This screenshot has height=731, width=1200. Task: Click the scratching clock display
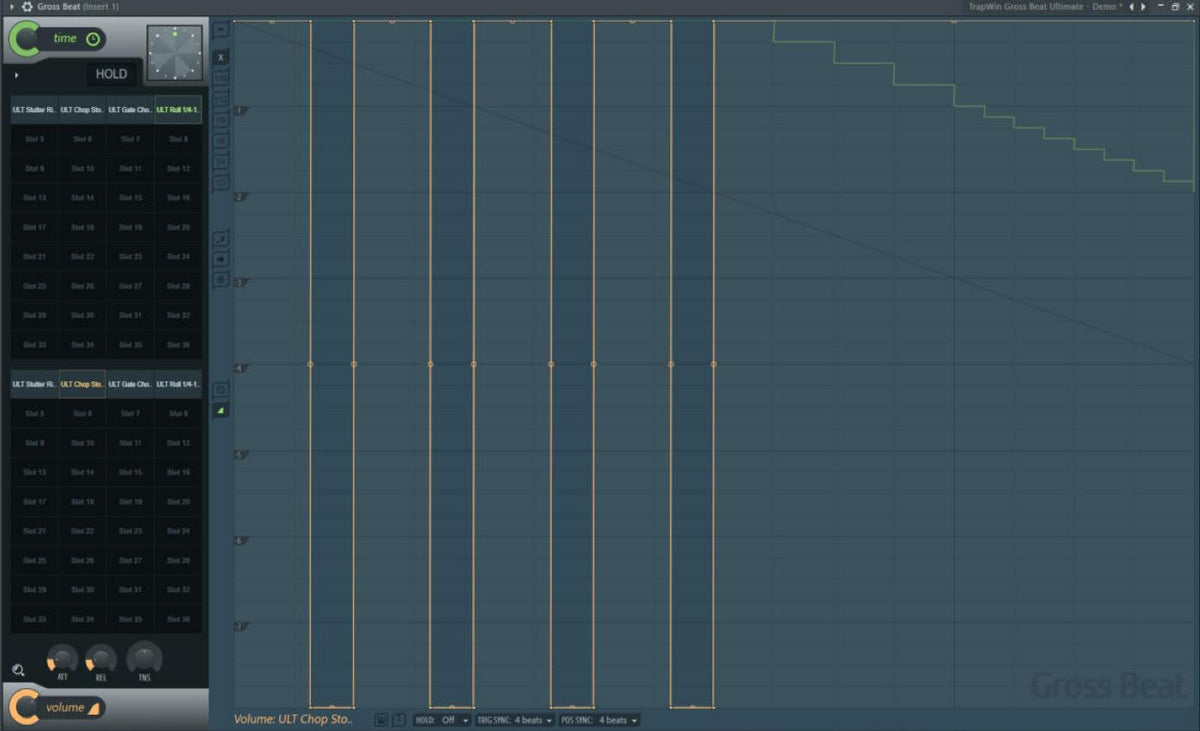pos(174,52)
